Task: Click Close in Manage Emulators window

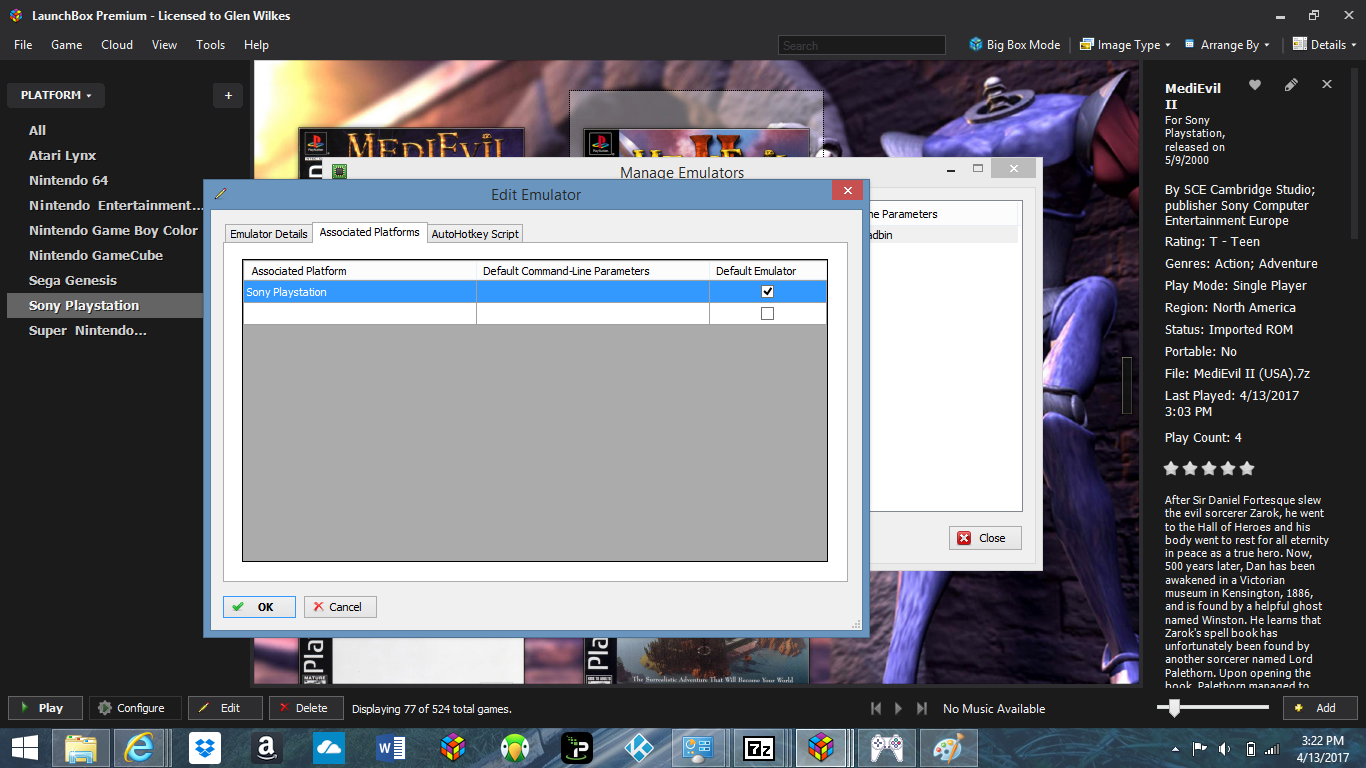Action: click(985, 538)
